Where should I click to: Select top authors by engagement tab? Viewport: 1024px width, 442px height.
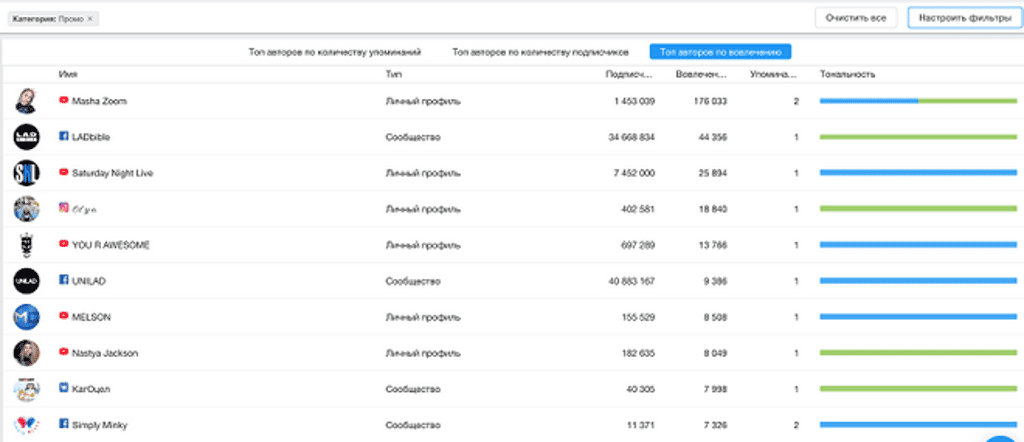720,52
